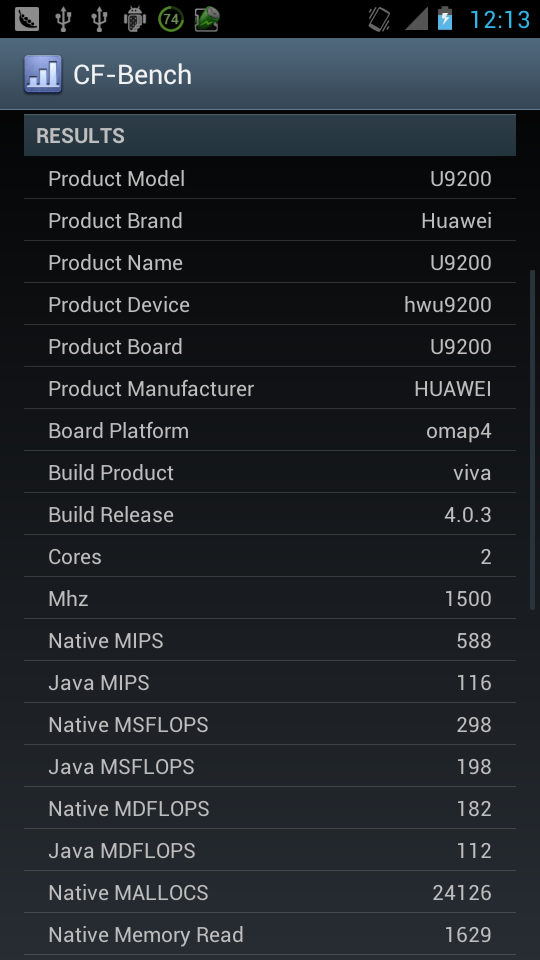Tap the battery charging status icon
This screenshot has height=960, width=540.
coord(445,18)
